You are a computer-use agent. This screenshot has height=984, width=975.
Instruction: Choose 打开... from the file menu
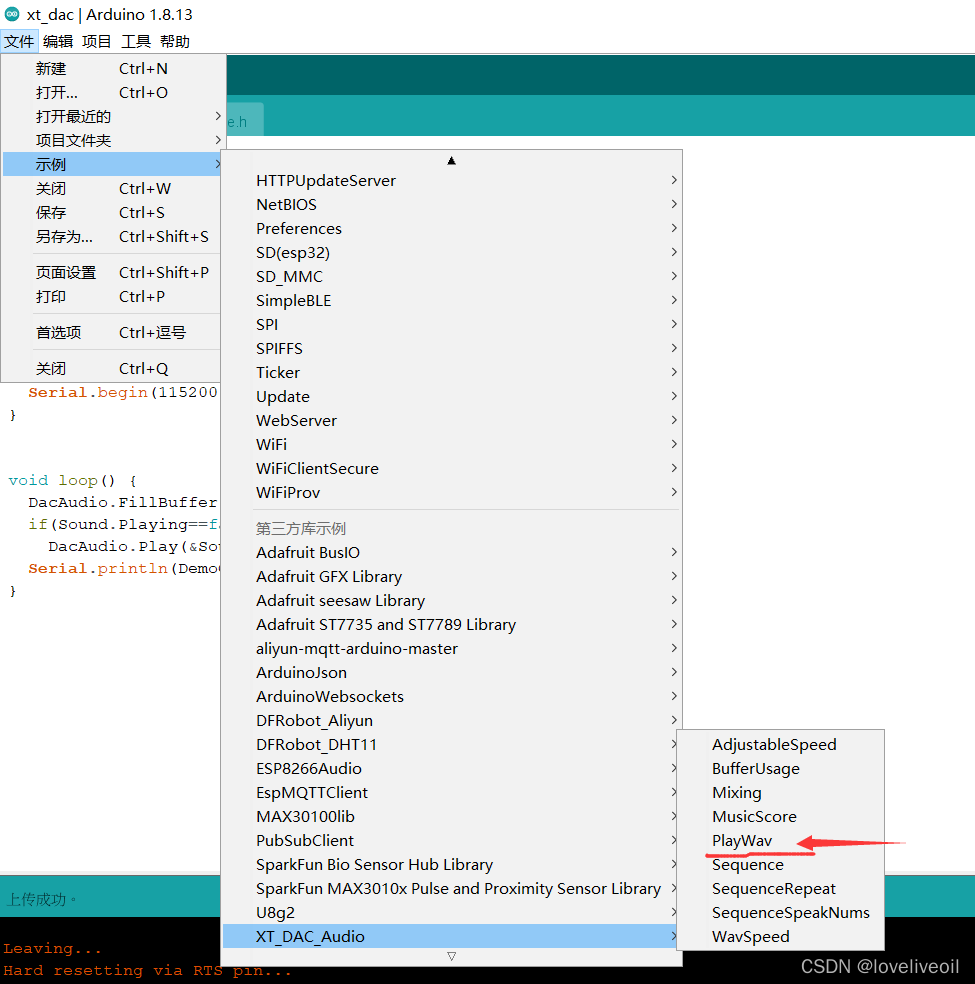click(x=112, y=92)
